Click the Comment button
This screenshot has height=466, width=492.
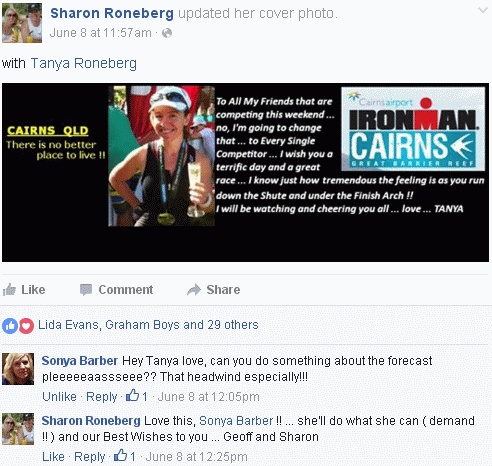117,290
